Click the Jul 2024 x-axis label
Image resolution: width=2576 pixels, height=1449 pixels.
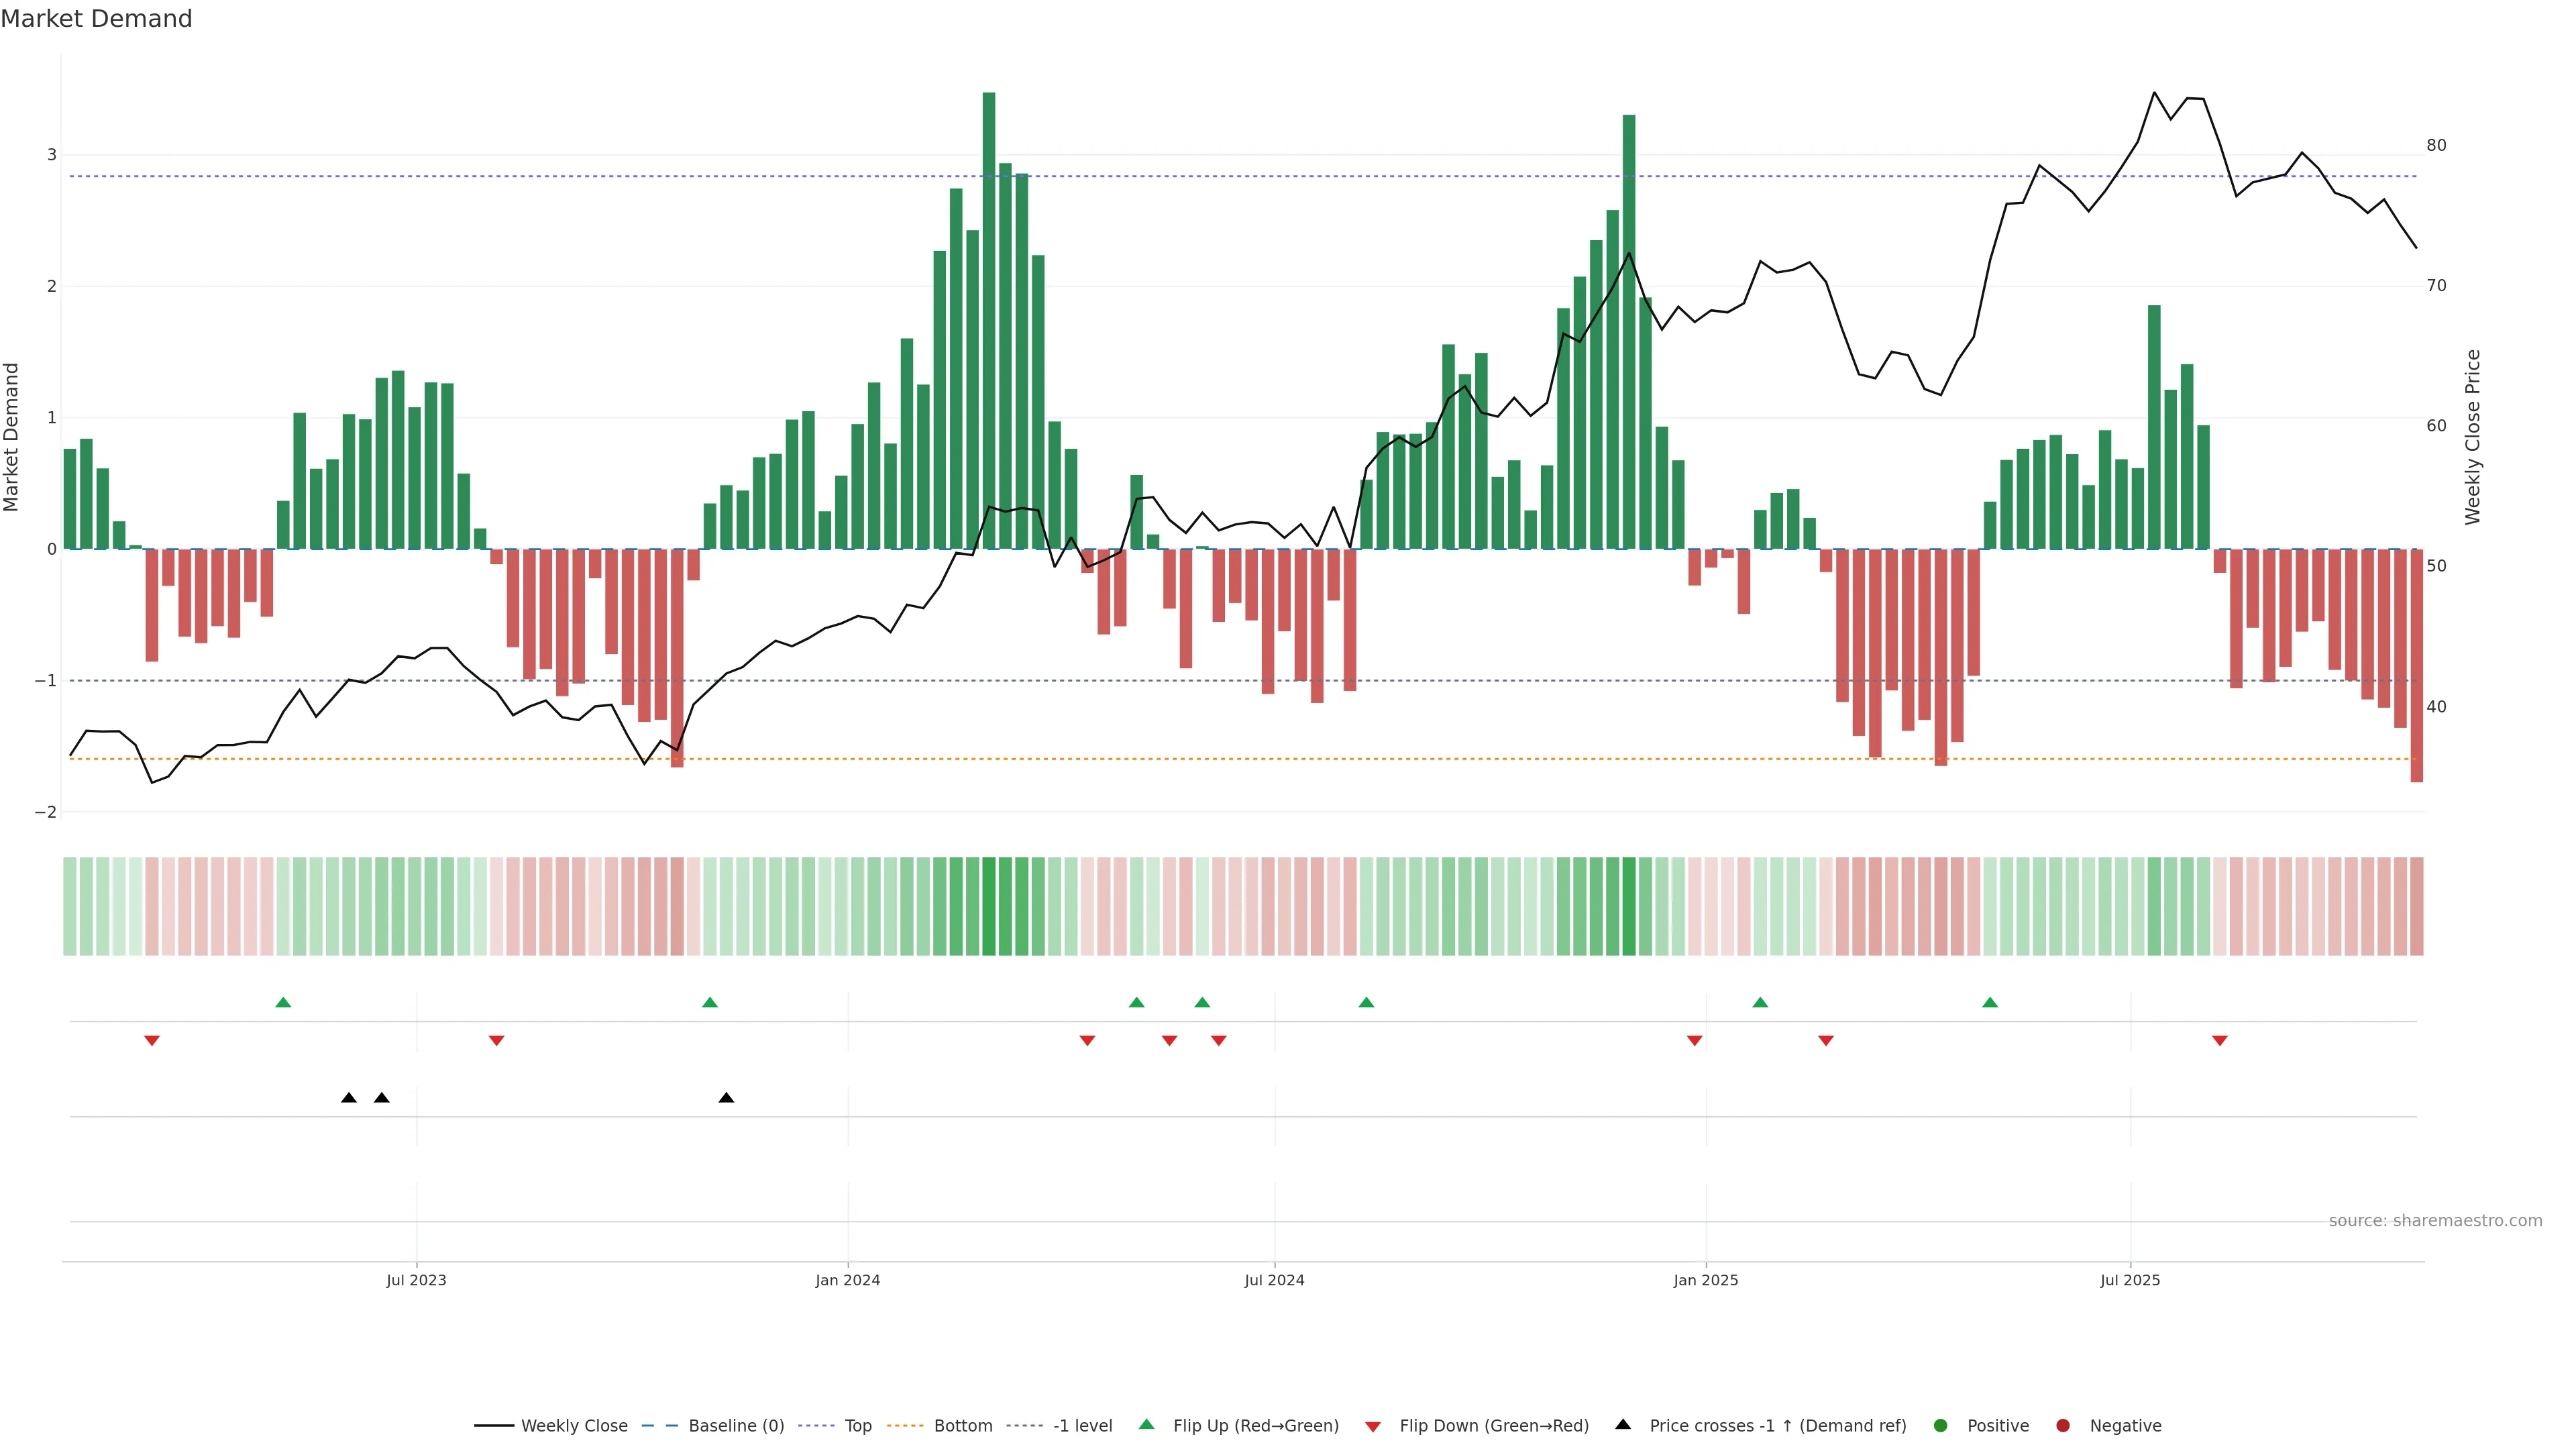(x=1274, y=1280)
